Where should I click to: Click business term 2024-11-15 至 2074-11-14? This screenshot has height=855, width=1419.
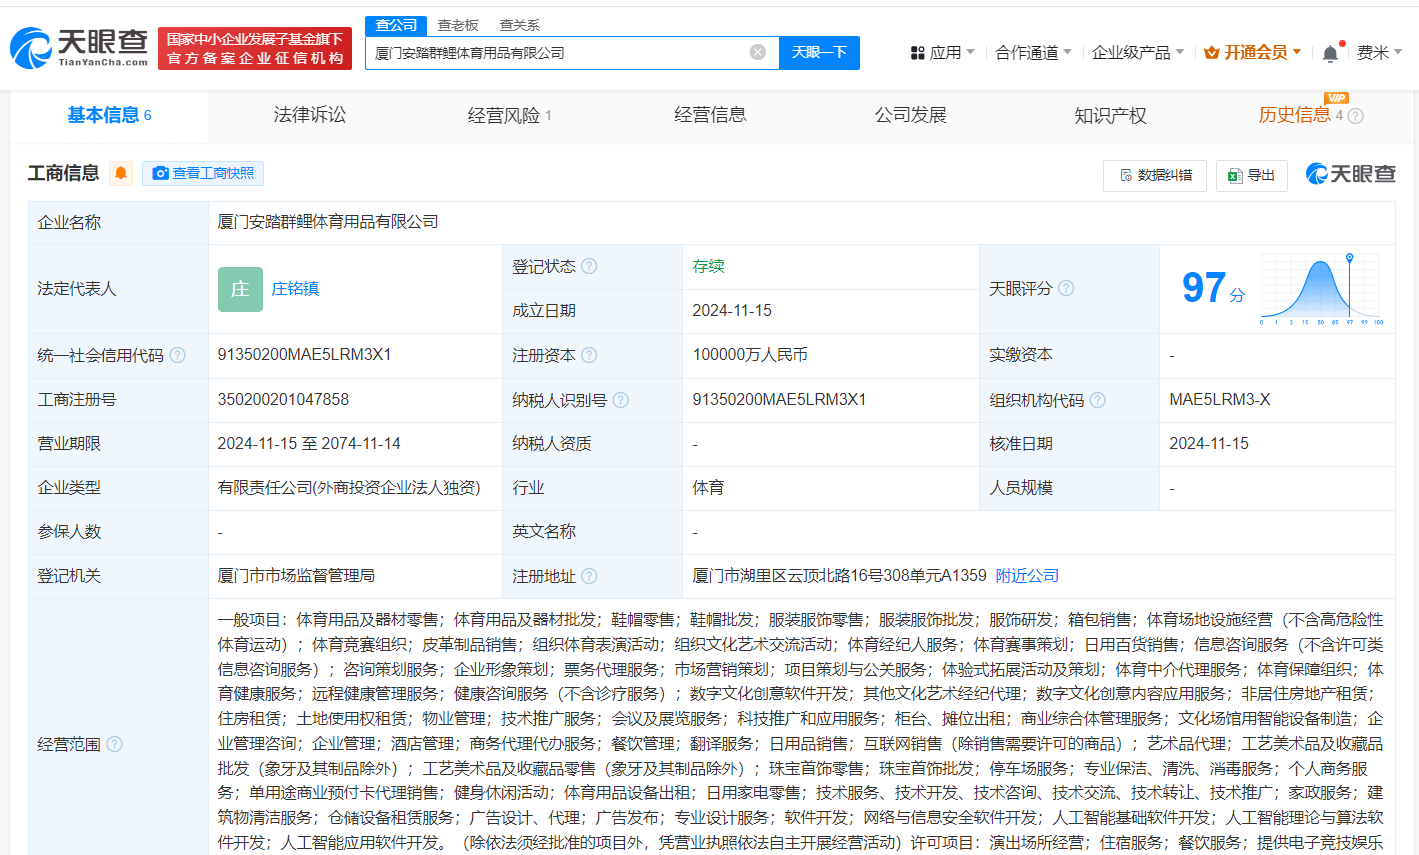[309, 443]
